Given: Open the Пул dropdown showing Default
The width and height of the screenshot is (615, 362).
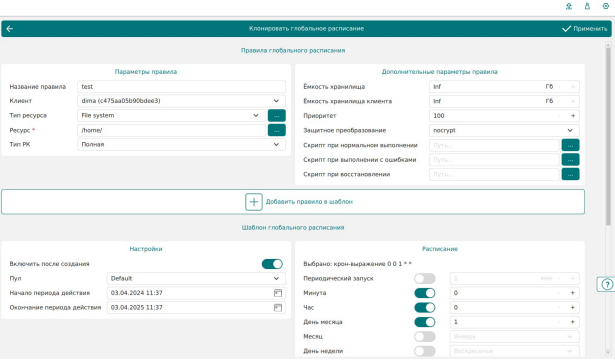Looking at the screenshot, I should click(x=196, y=278).
